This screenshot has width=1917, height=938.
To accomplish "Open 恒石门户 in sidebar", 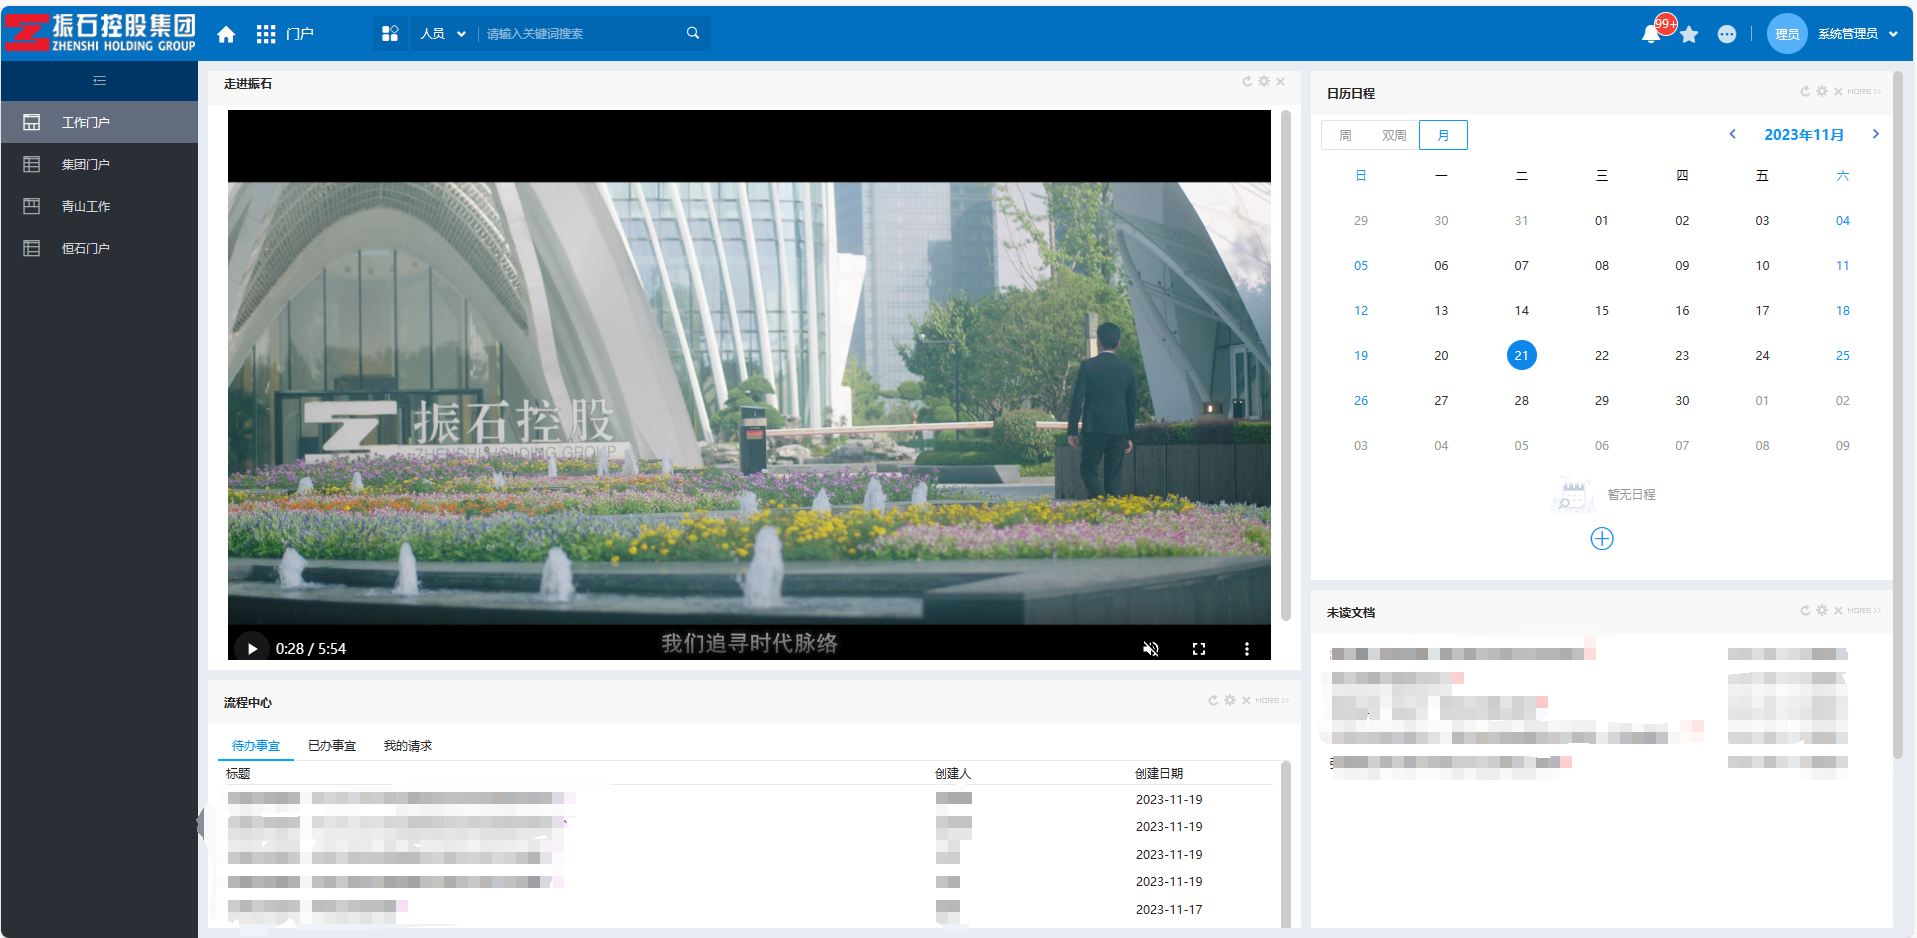I will (99, 248).
